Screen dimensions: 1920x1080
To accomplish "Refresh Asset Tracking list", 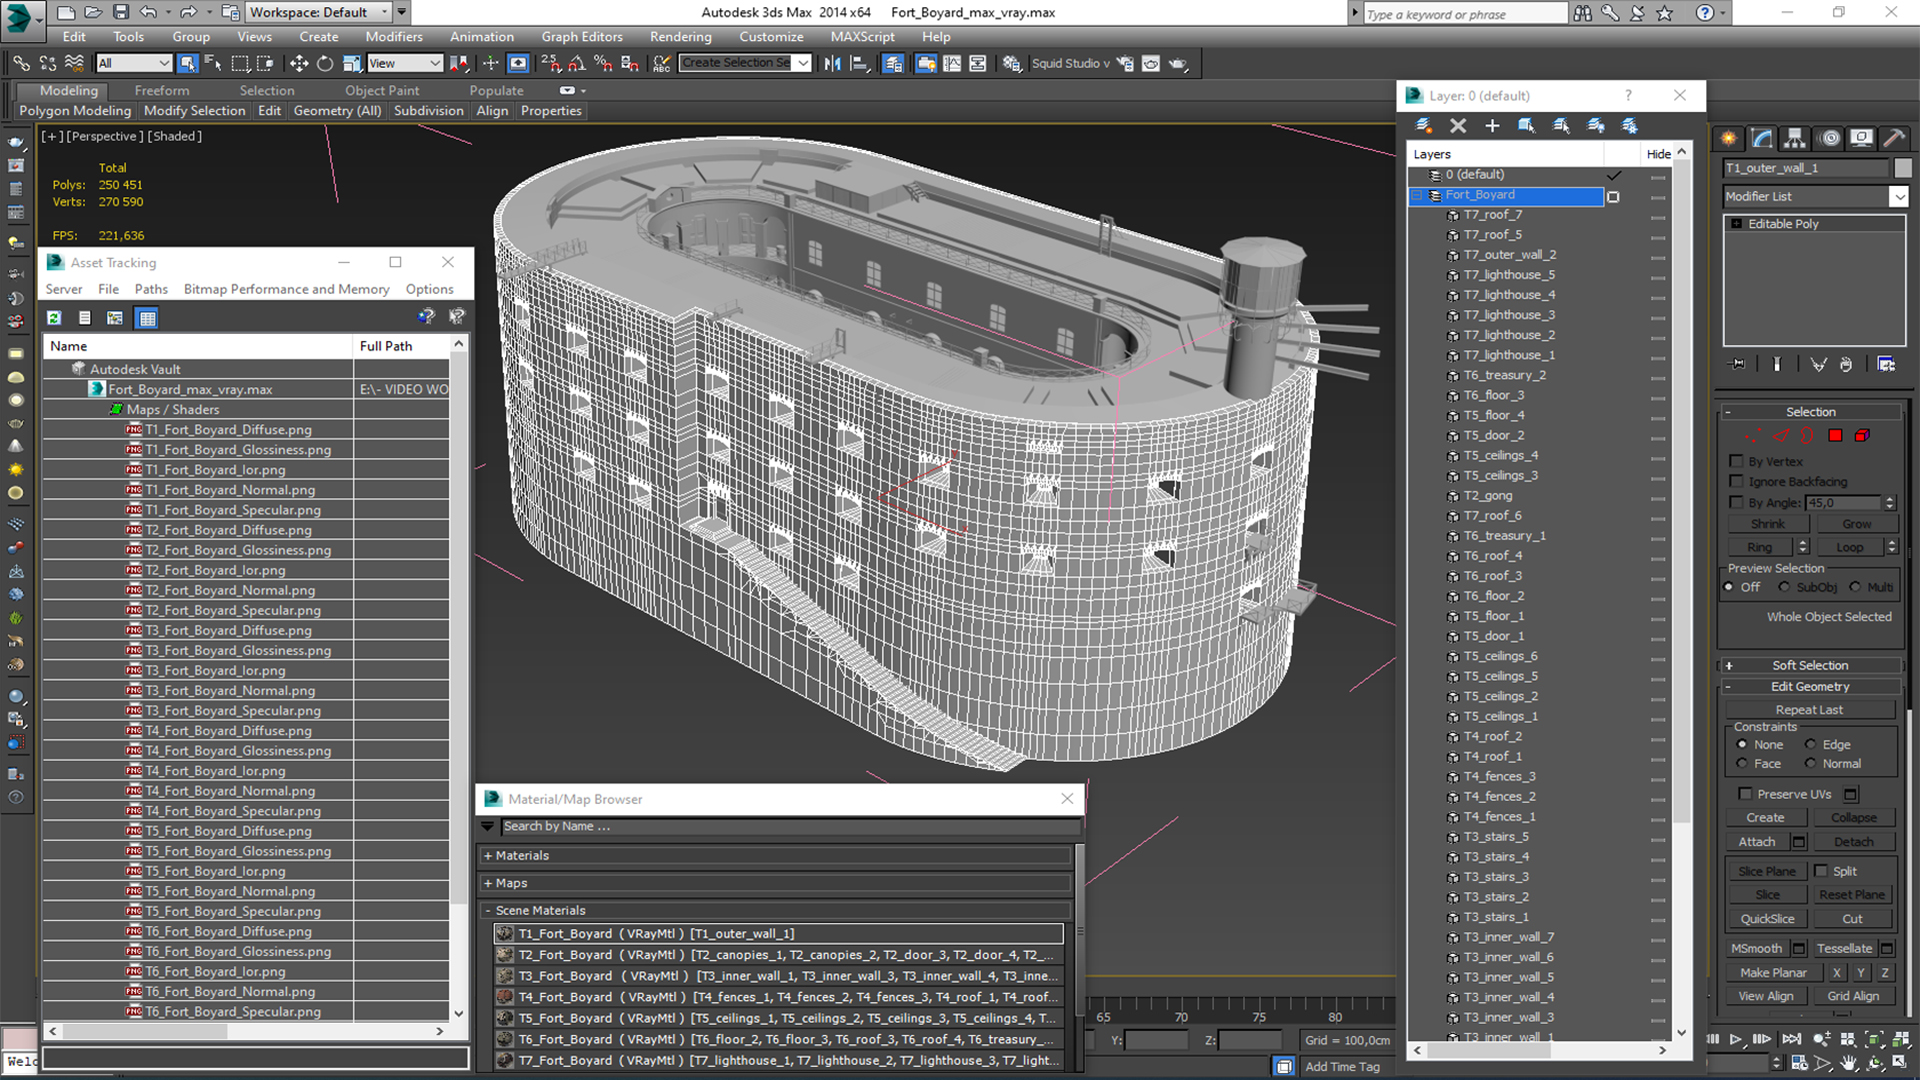I will pyautogui.click(x=54, y=318).
